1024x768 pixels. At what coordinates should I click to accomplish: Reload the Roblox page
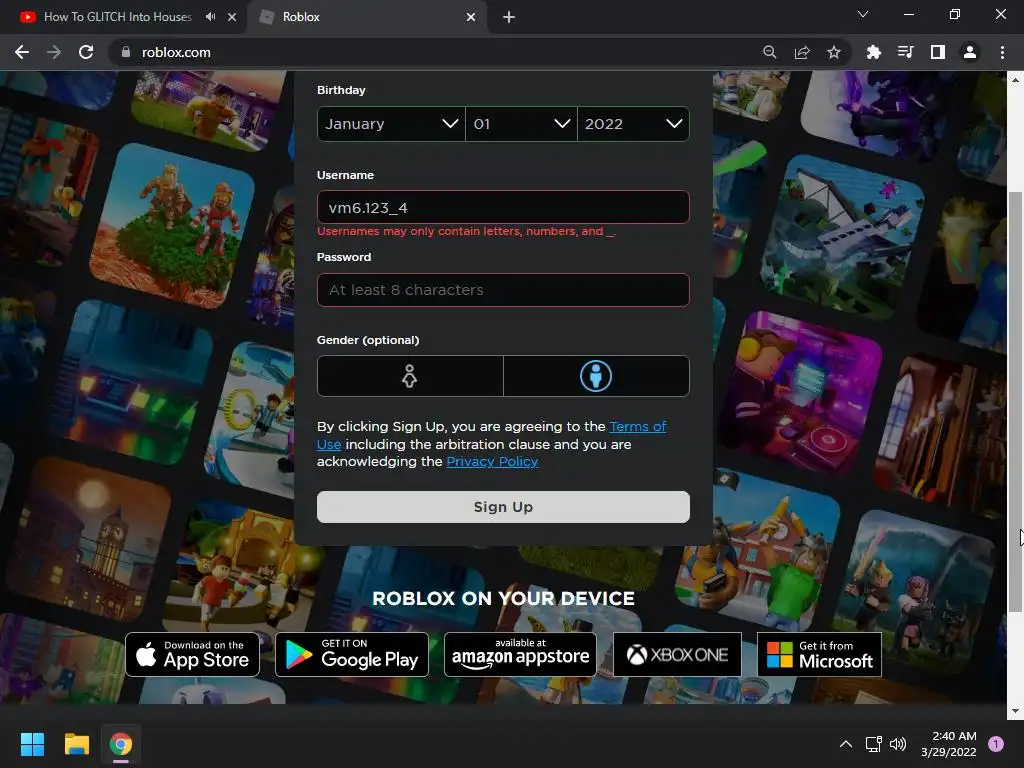(x=86, y=52)
